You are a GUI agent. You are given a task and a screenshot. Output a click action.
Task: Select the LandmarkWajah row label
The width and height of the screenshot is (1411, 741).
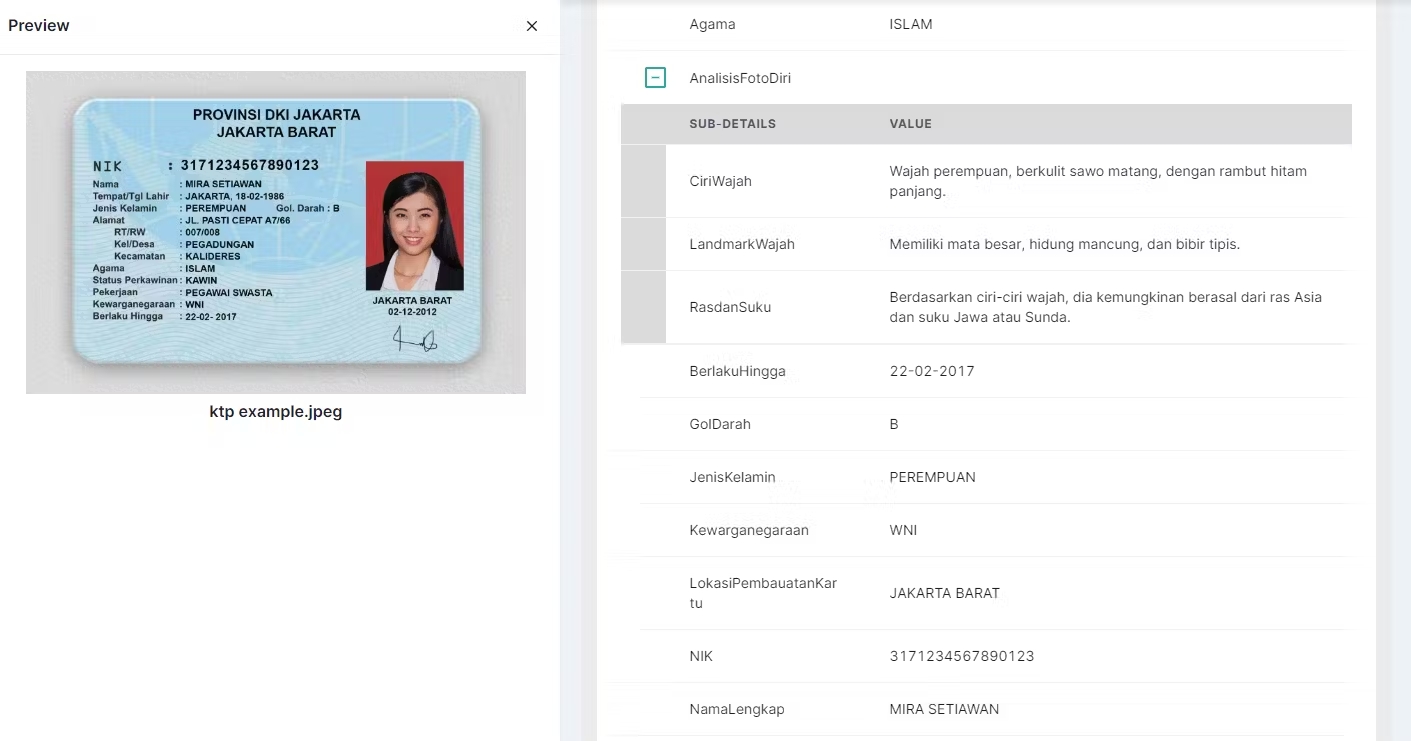pyautogui.click(x=742, y=244)
